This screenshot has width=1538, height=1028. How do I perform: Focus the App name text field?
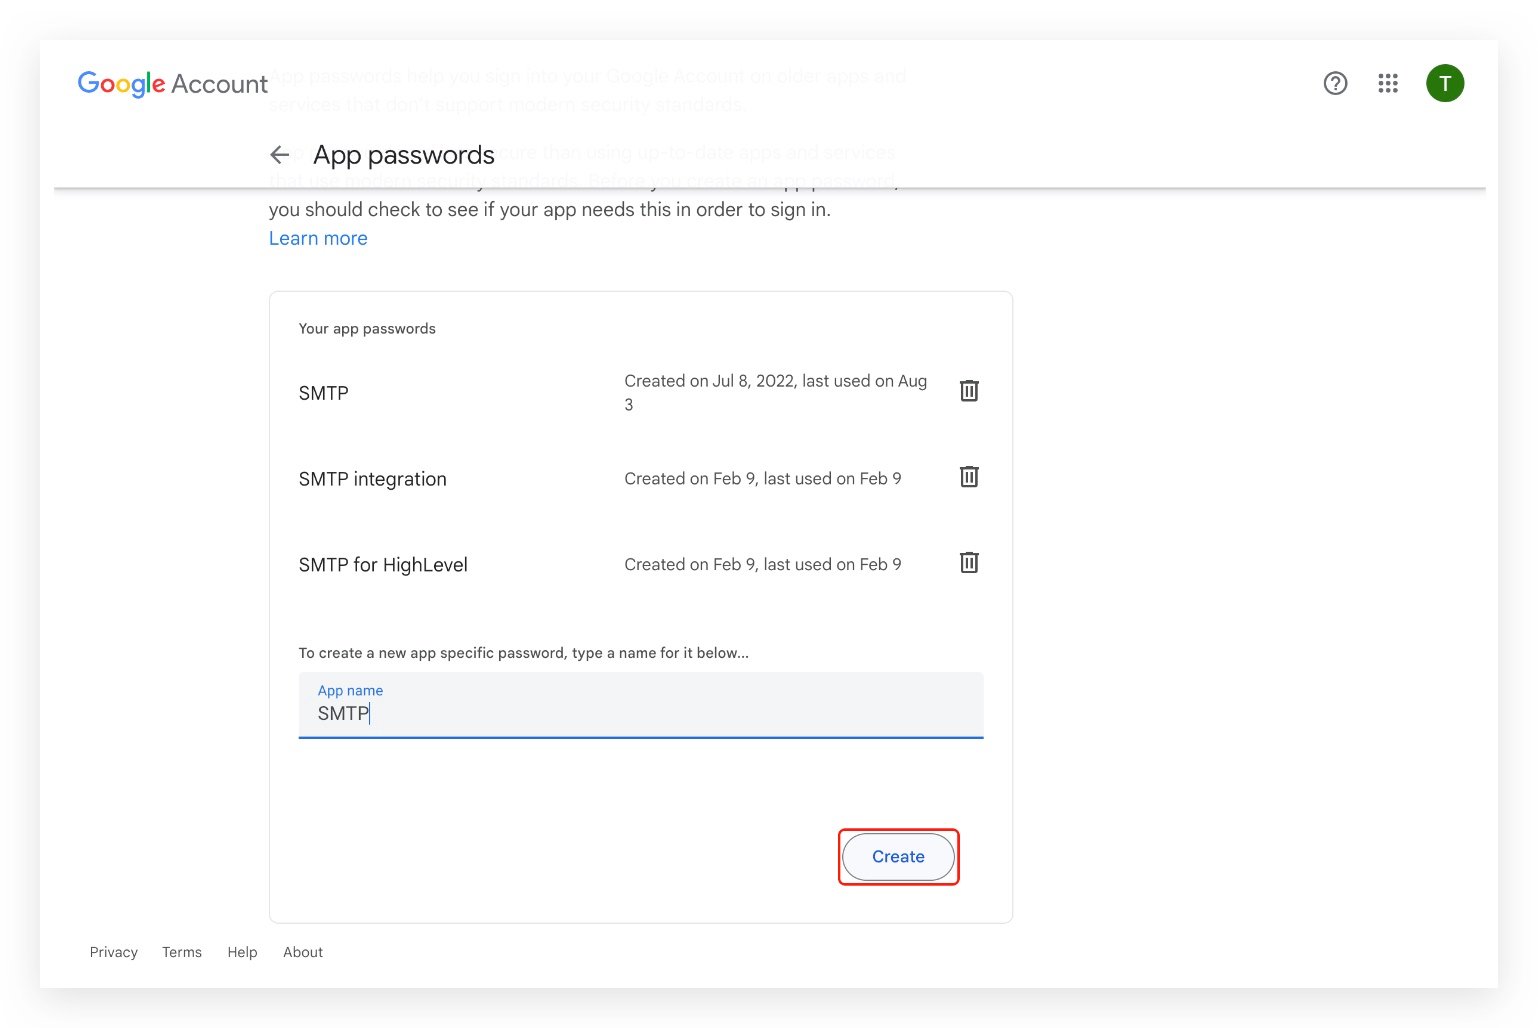640,713
